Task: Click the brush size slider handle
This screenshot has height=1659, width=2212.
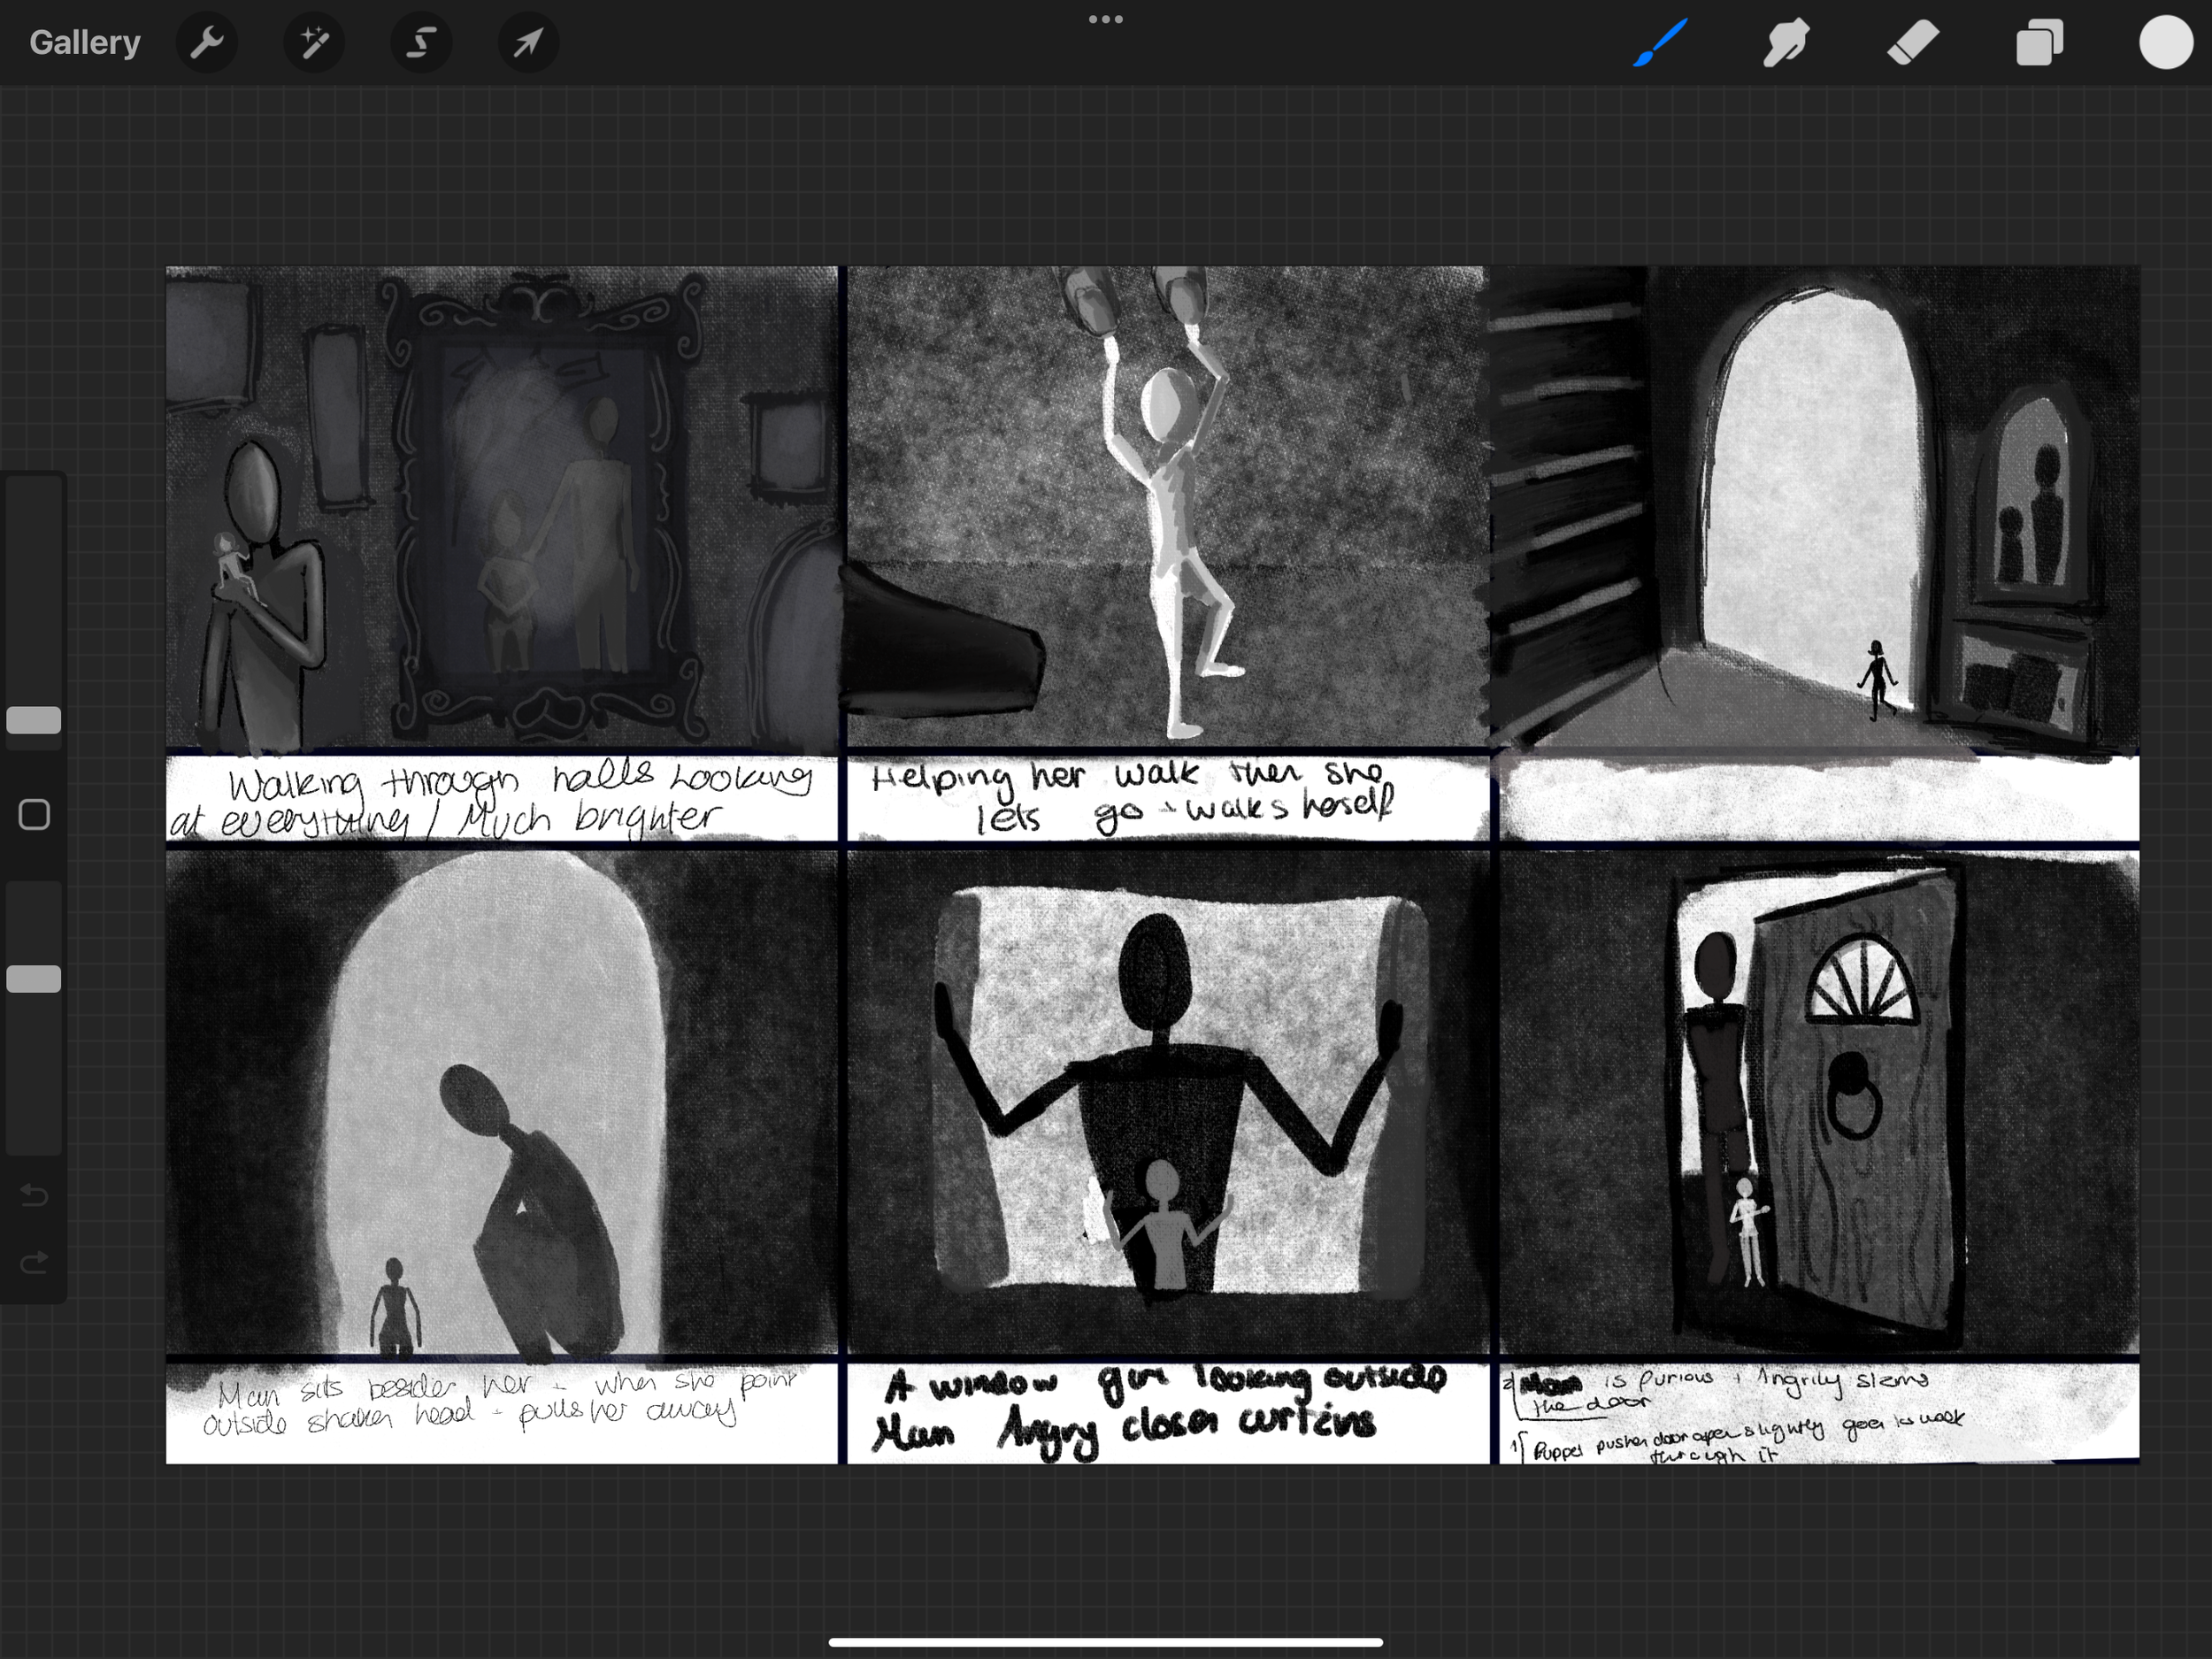Action: [x=34, y=720]
